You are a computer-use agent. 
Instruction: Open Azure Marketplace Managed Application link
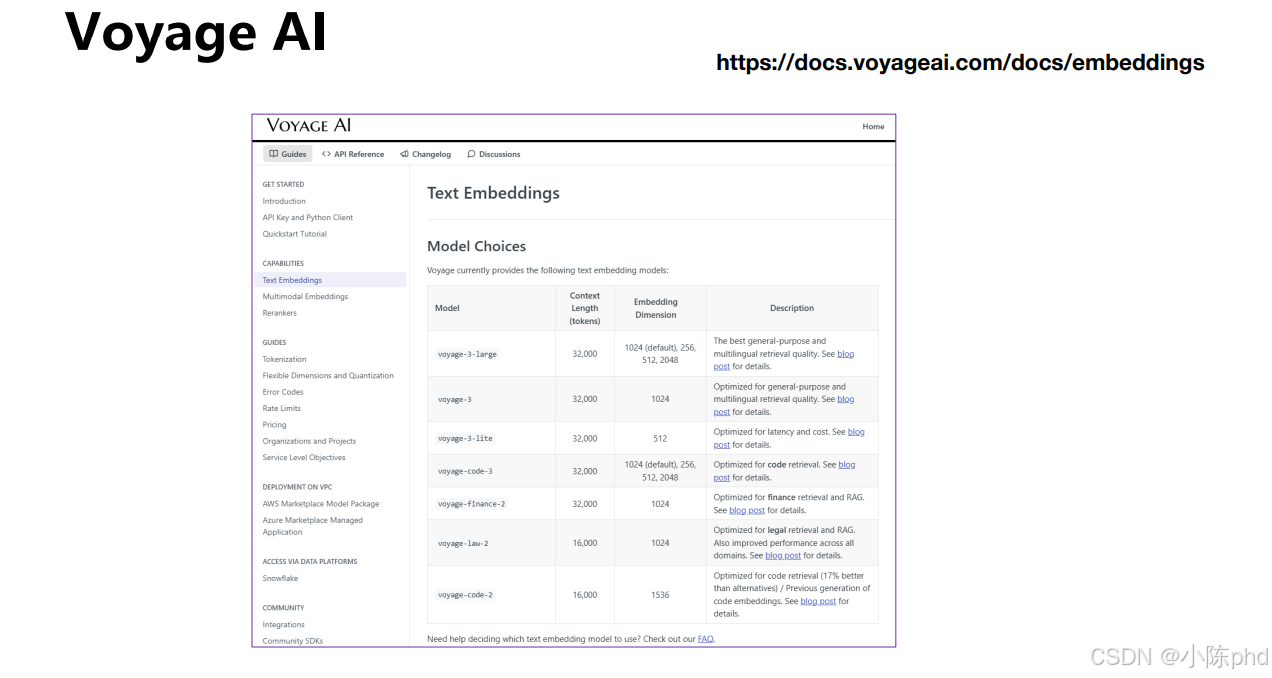pos(313,526)
